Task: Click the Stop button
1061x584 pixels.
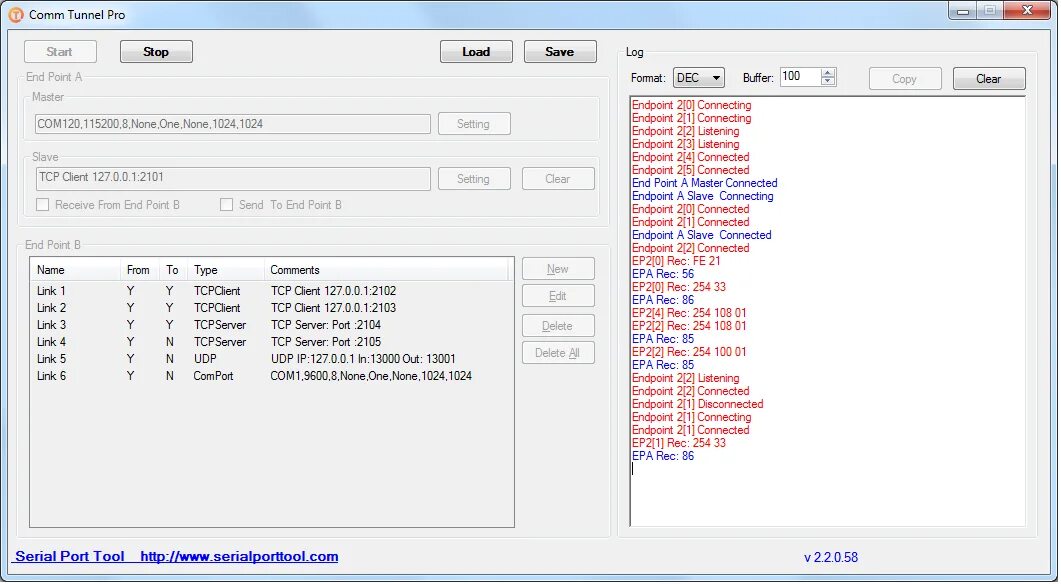Action: point(156,51)
